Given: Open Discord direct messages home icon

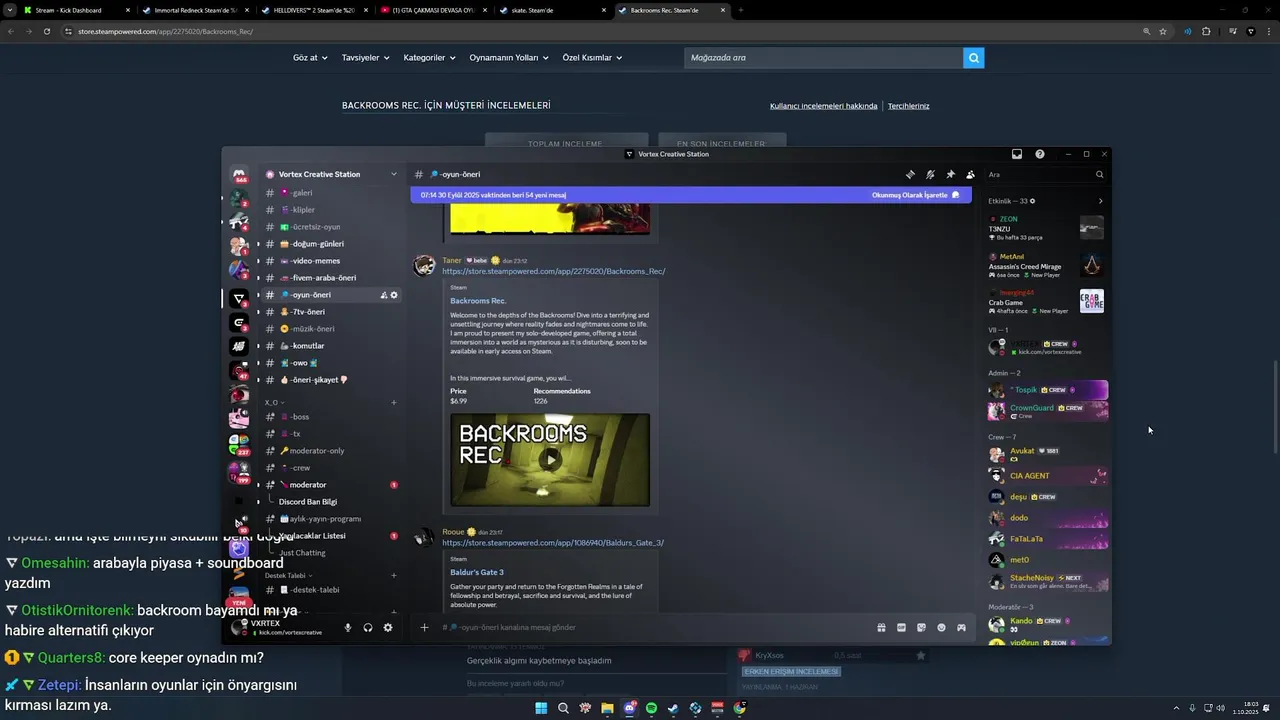Looking at the screenshot, I should (239, 175).
